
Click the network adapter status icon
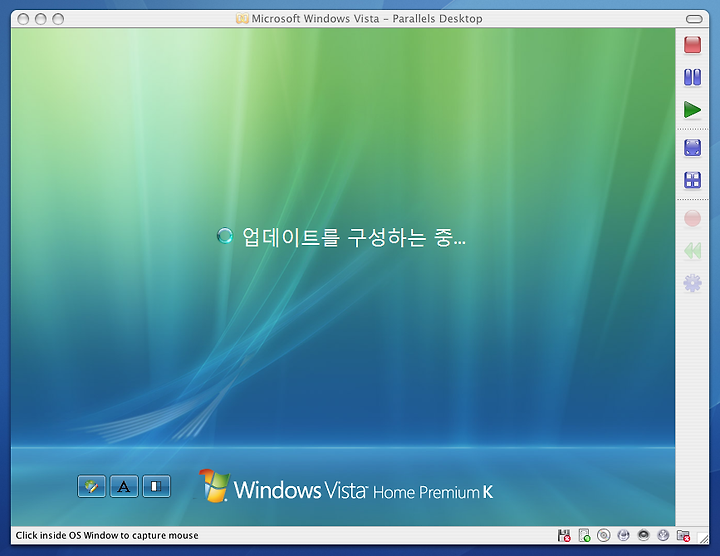623,535
